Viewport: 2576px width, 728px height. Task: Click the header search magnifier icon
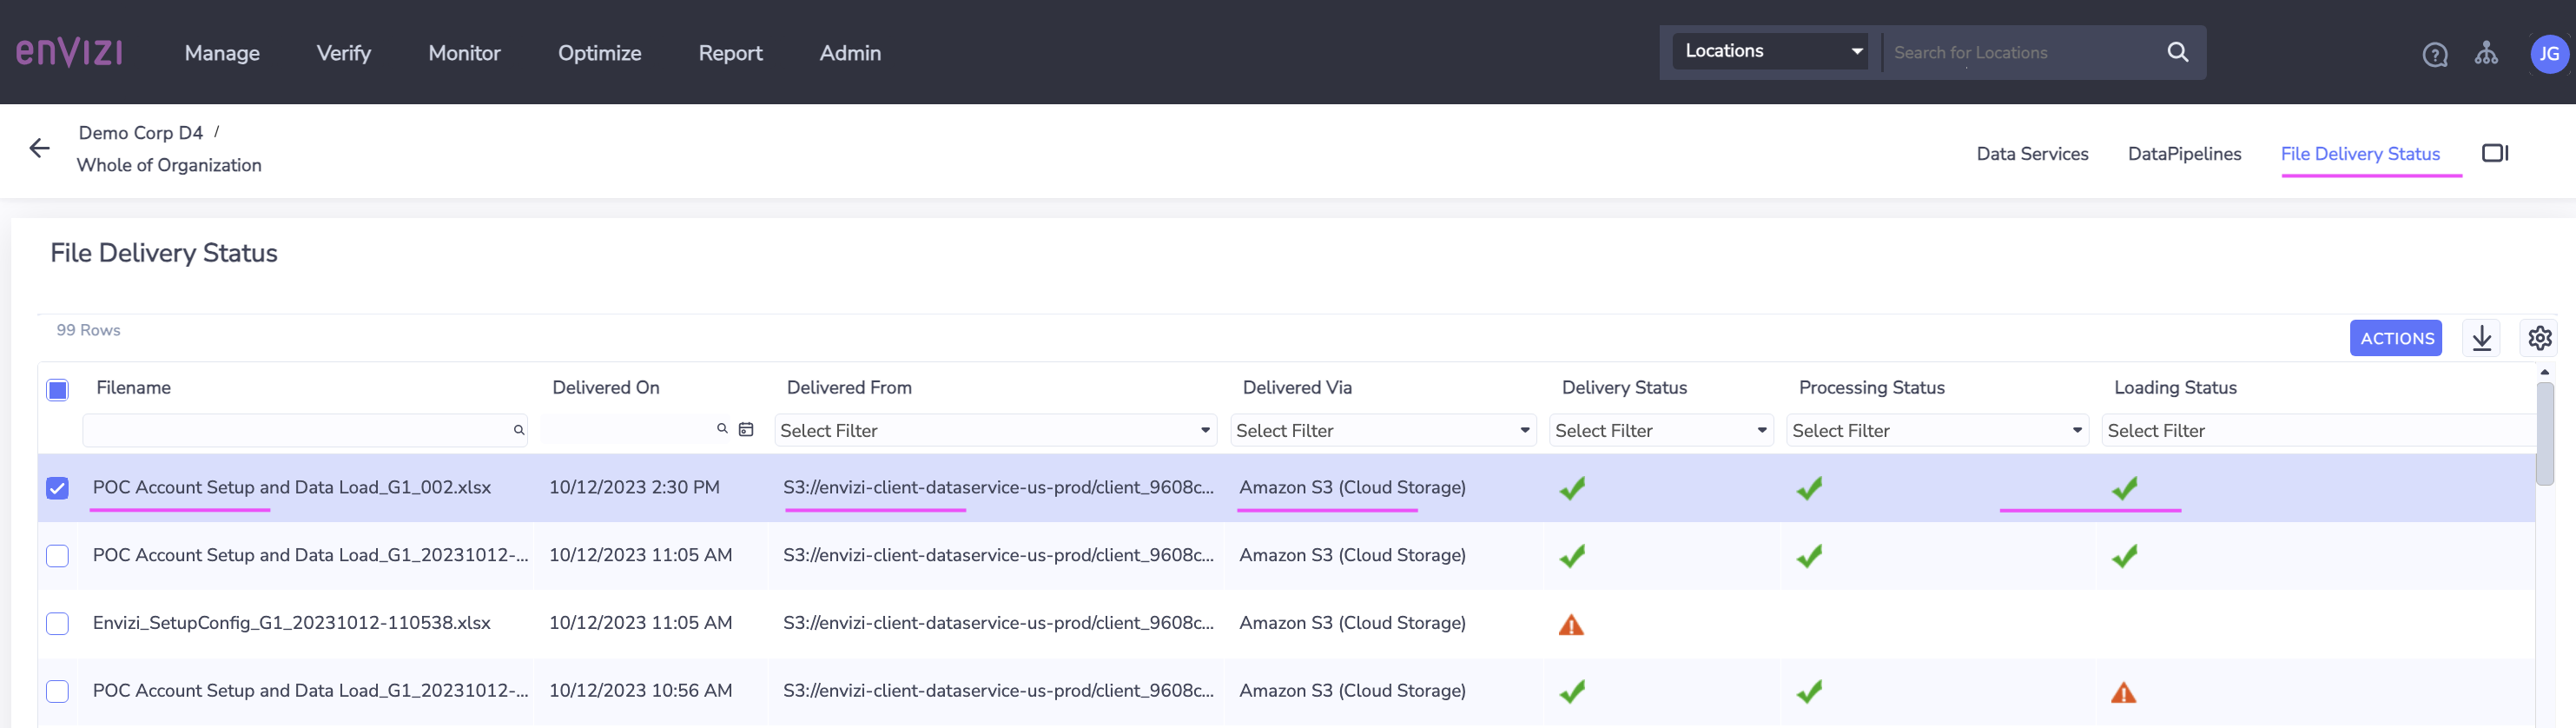(x=2177, y=52)
